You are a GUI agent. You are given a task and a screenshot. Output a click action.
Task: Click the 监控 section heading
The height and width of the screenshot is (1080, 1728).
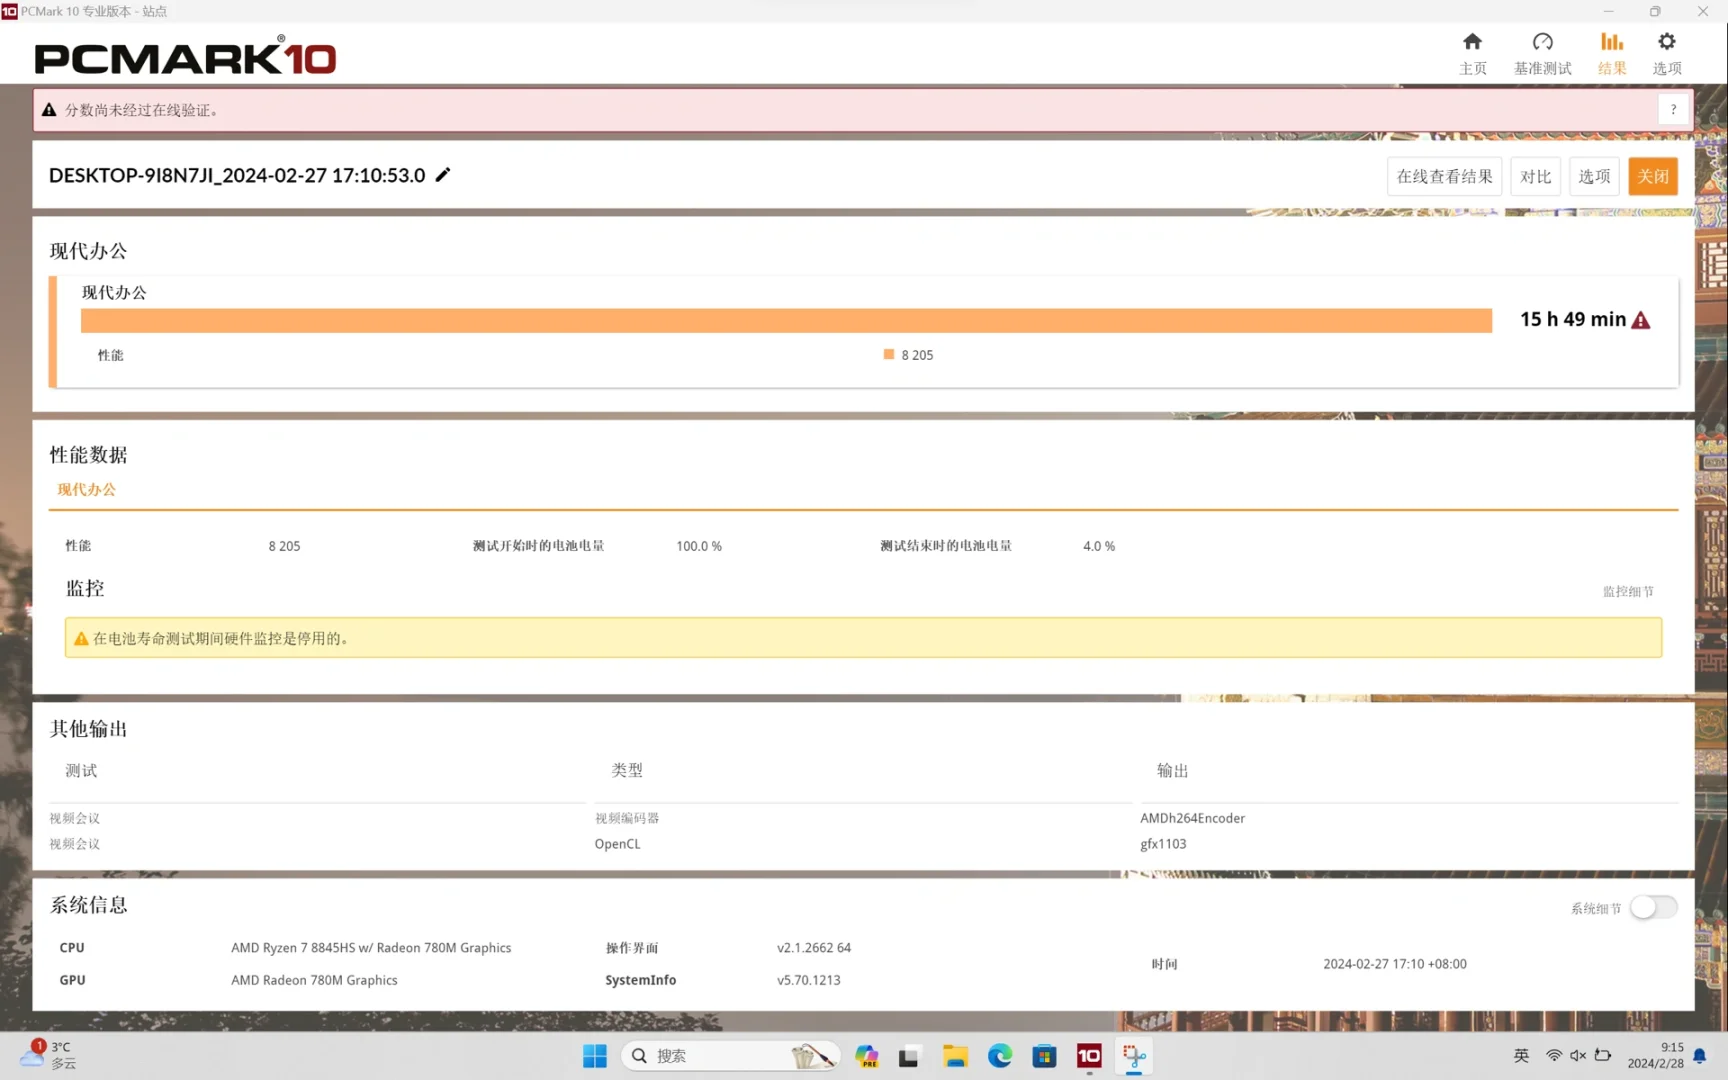[85, 588]
